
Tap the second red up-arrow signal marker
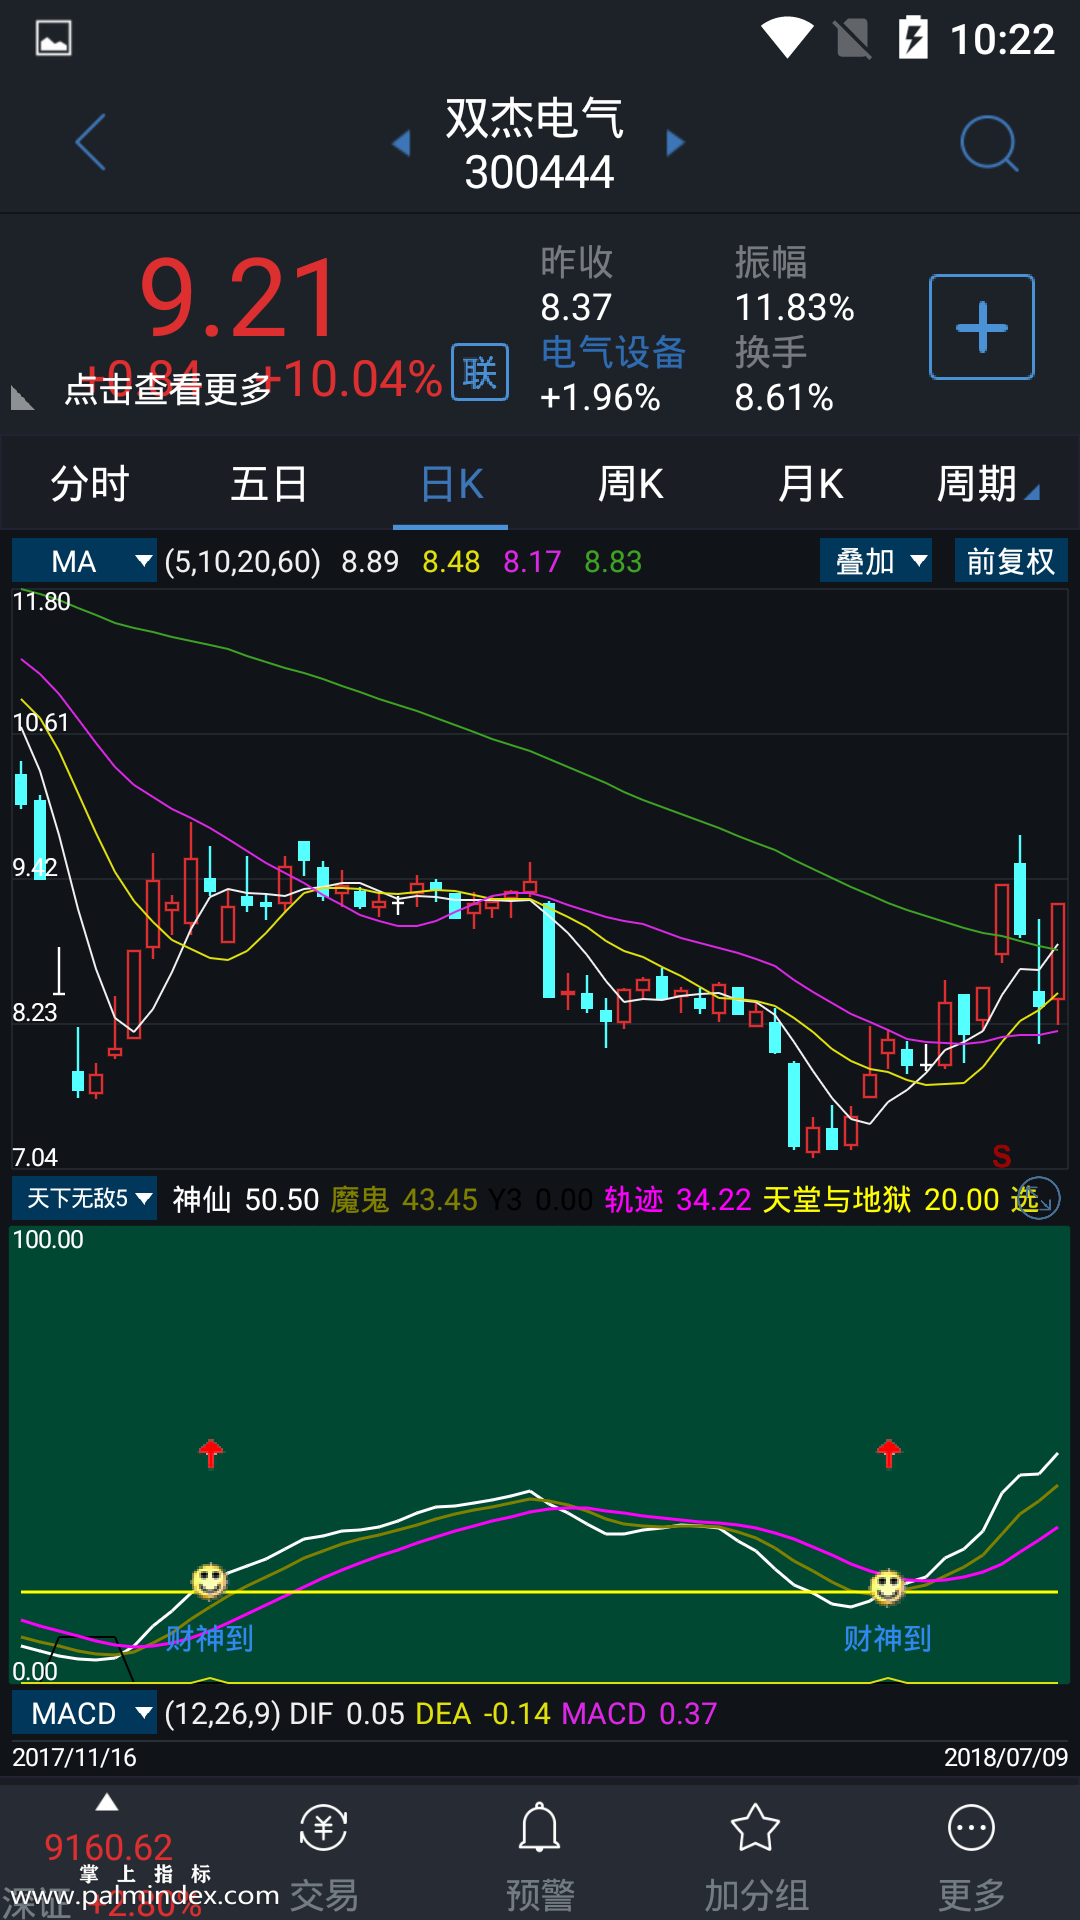tap(889, 1453)
